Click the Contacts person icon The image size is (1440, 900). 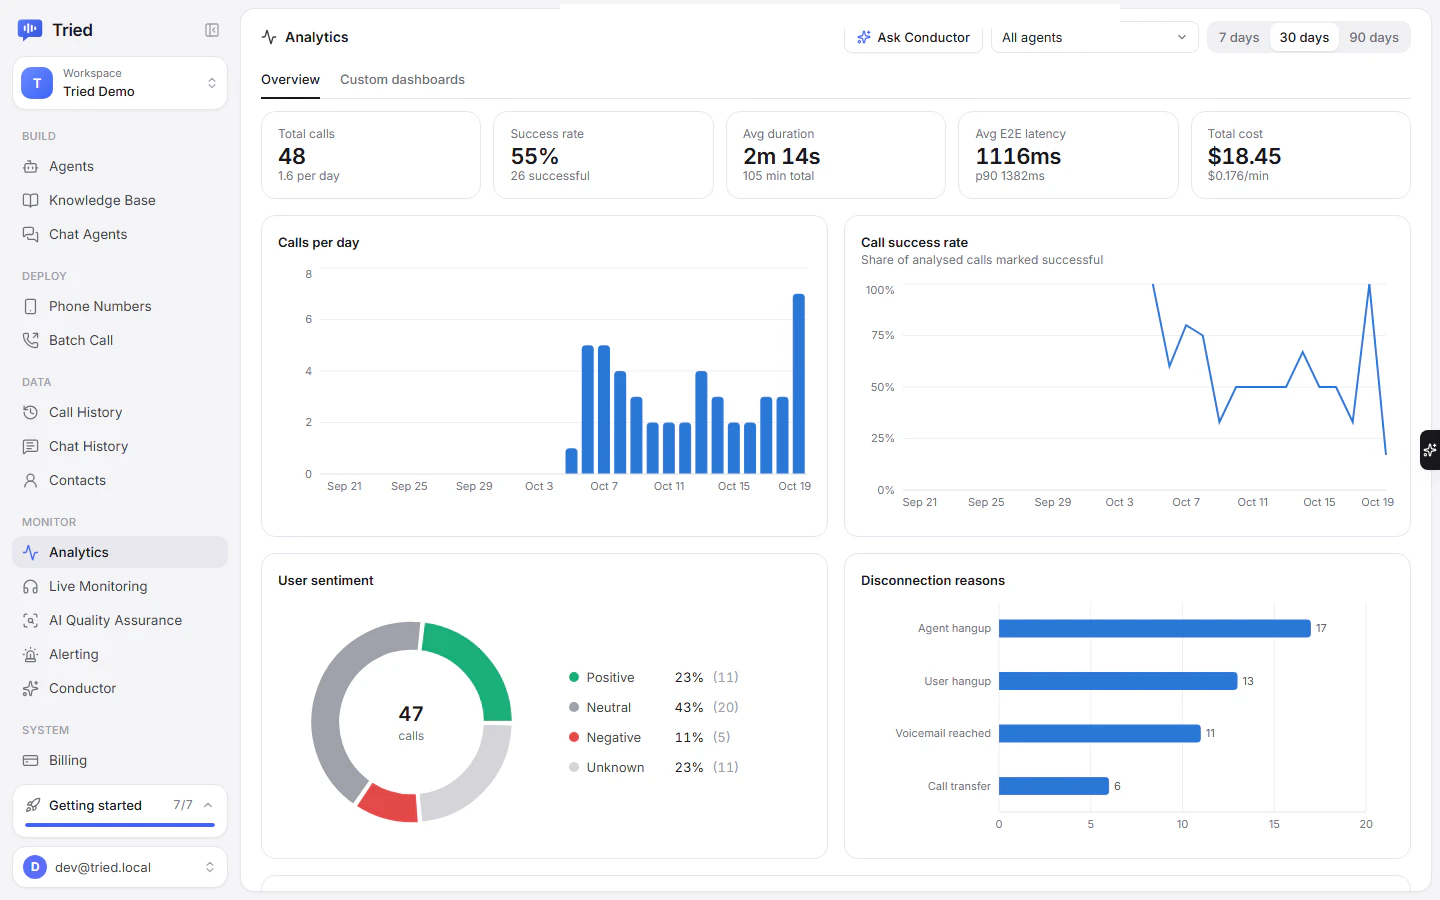coord(31,480)
